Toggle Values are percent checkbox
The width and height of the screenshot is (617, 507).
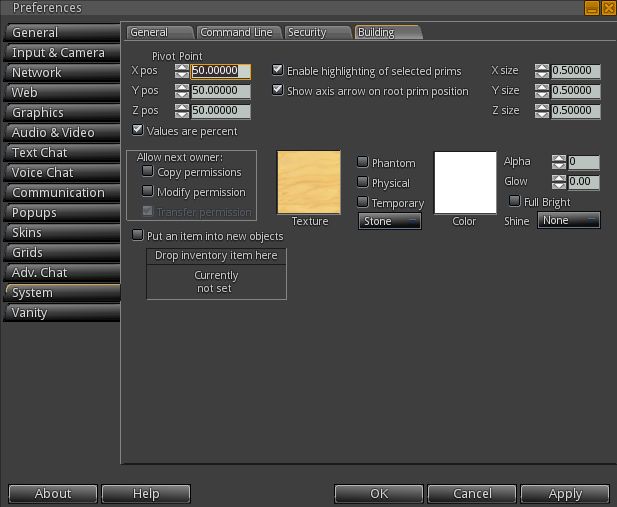(x=139, y=130)
